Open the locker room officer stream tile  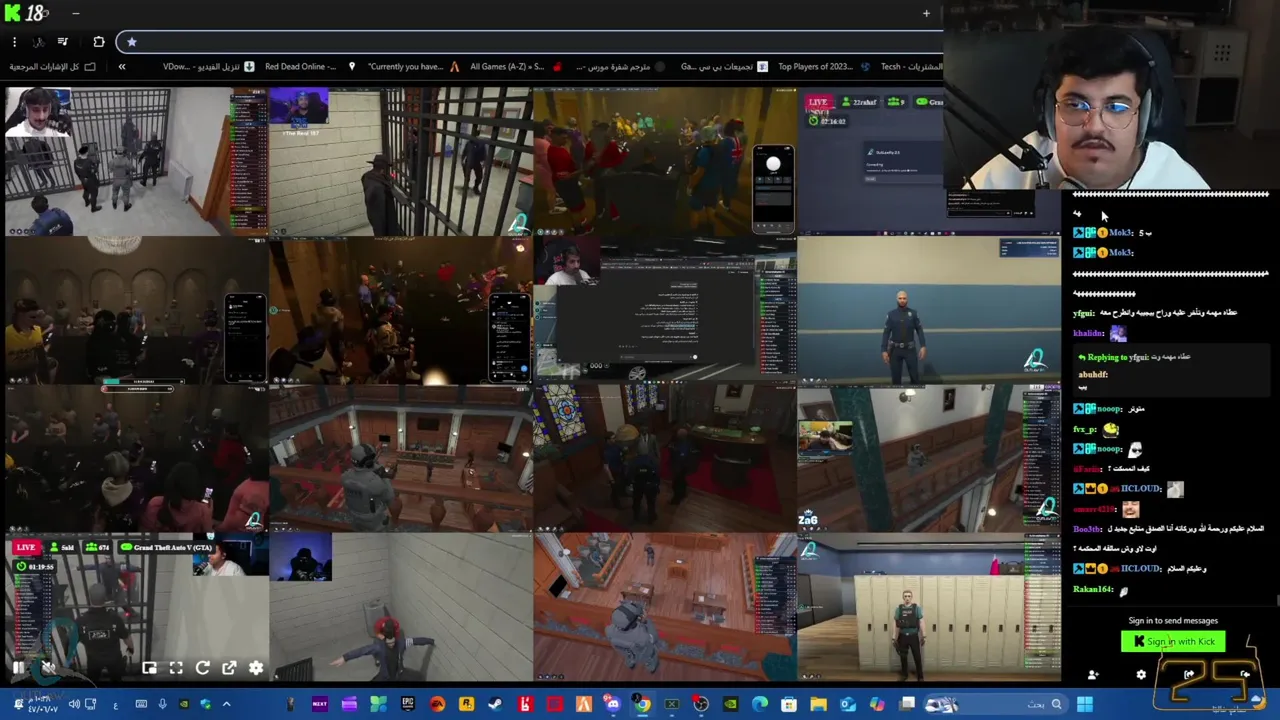[929, 607]
